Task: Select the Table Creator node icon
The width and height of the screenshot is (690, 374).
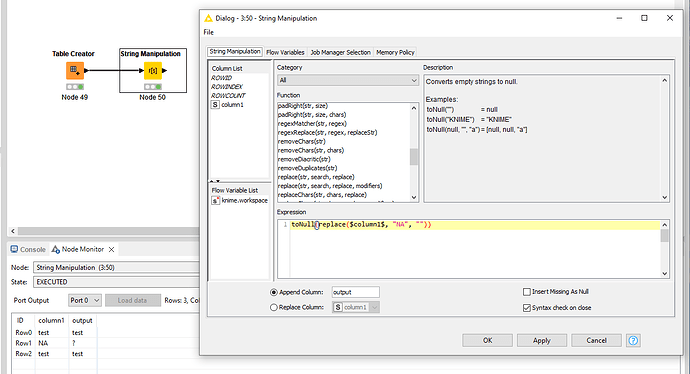Action: click(75, 70)
